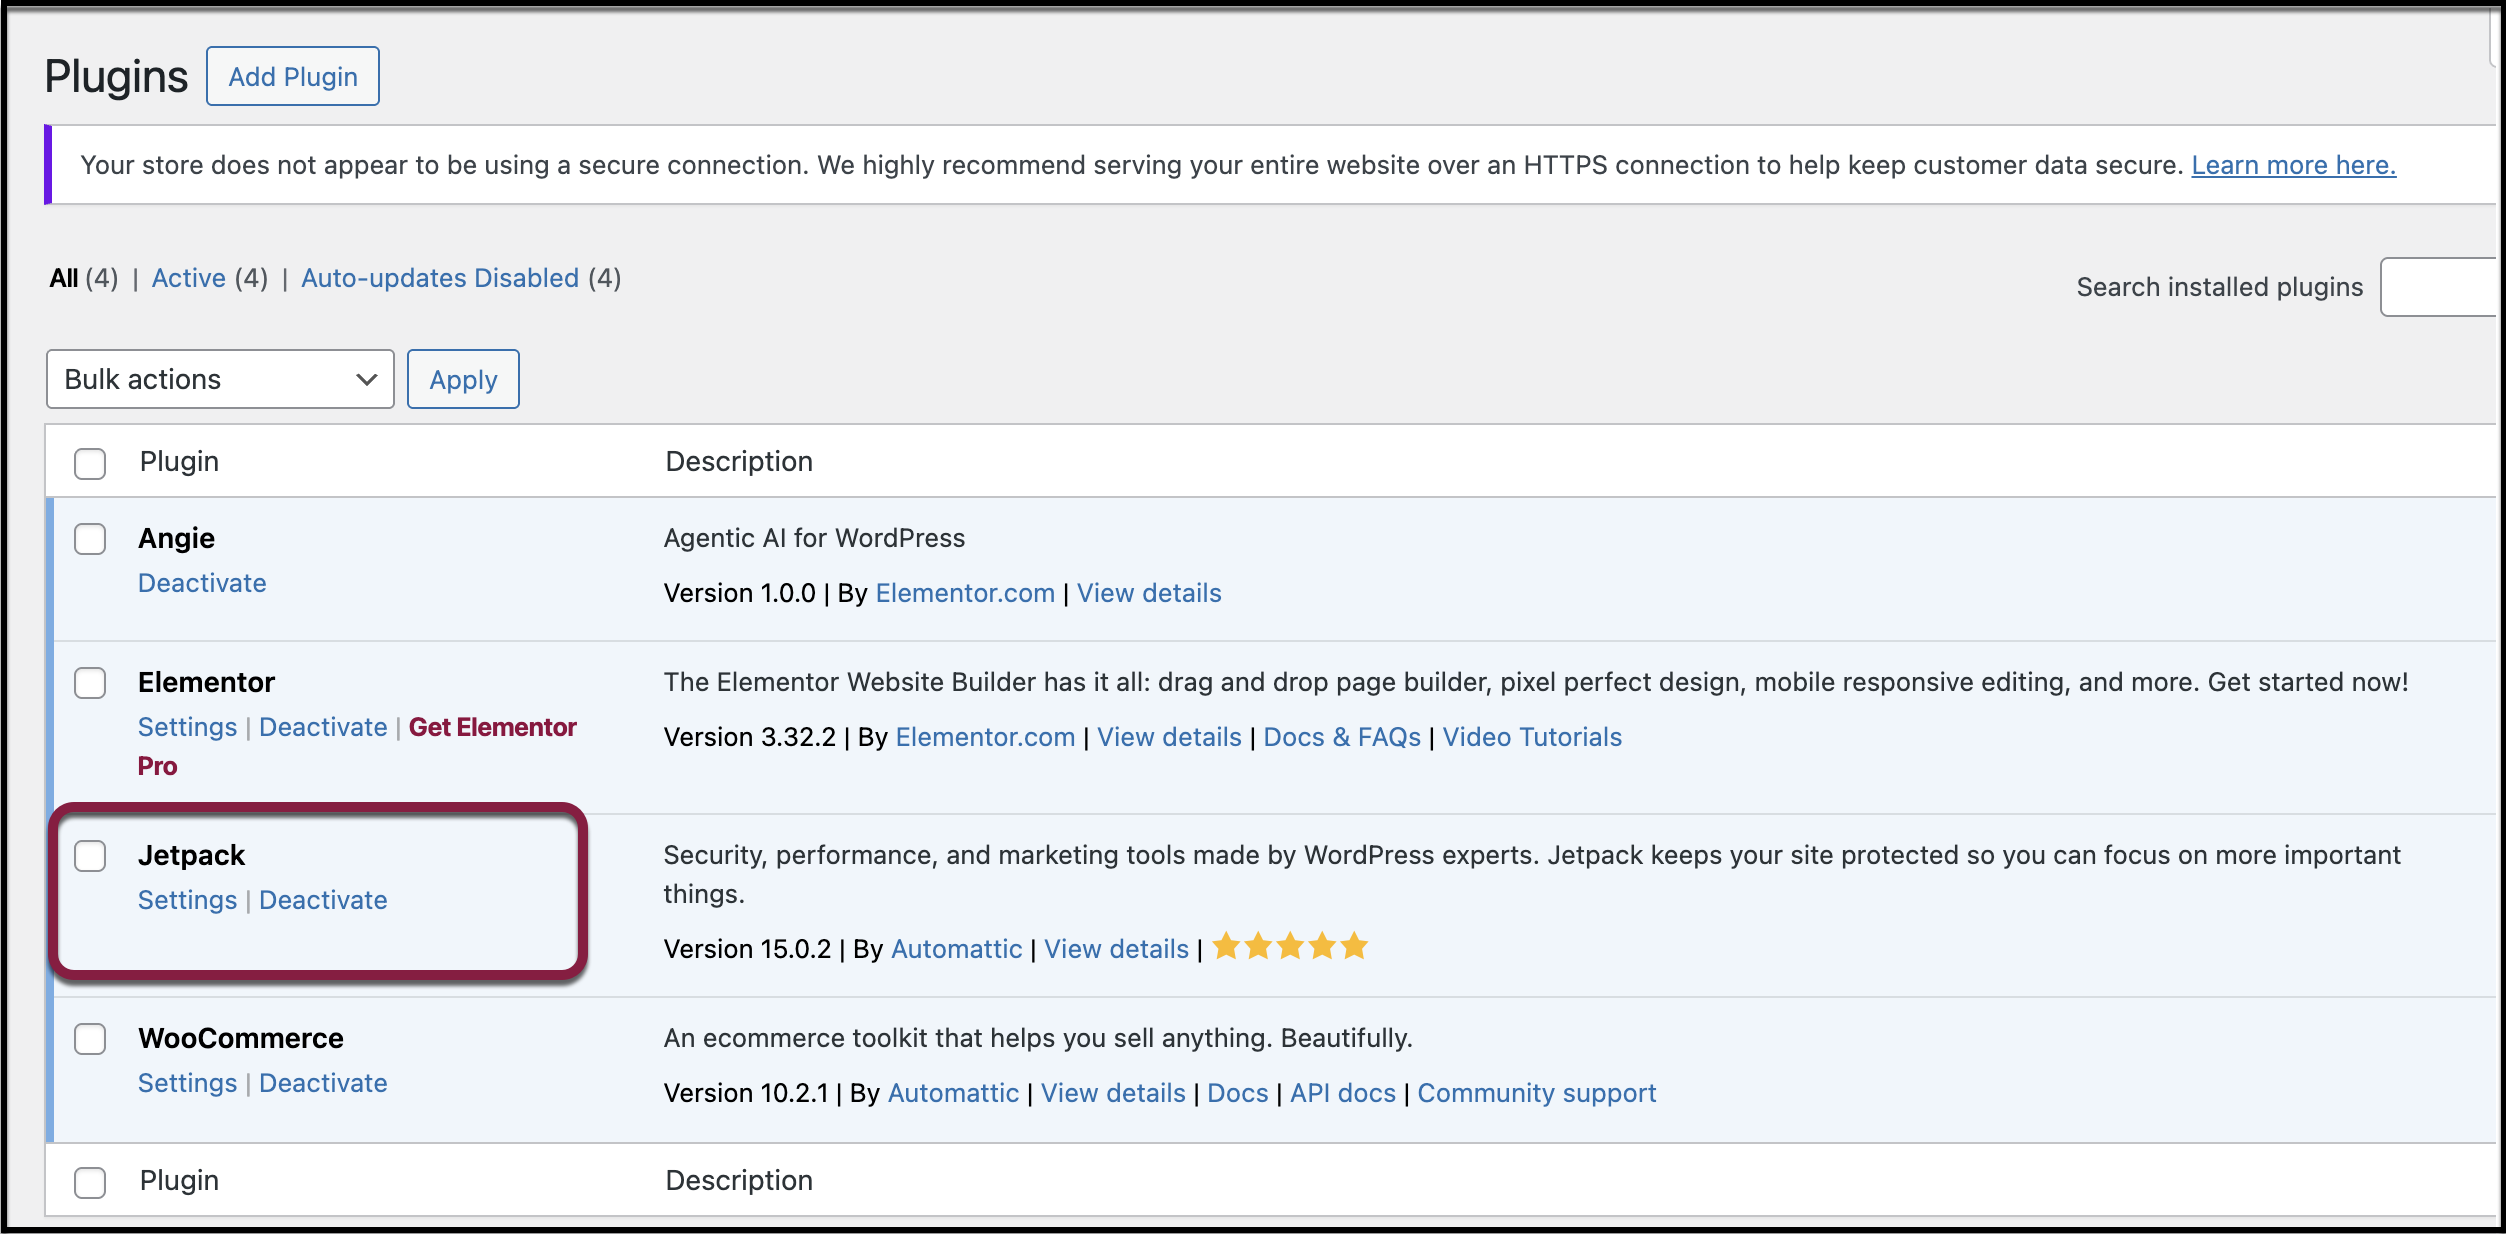Focus the Search installed plugins field
The width and height of the screenshot is (2506, 1234).
coord(2440,287)
